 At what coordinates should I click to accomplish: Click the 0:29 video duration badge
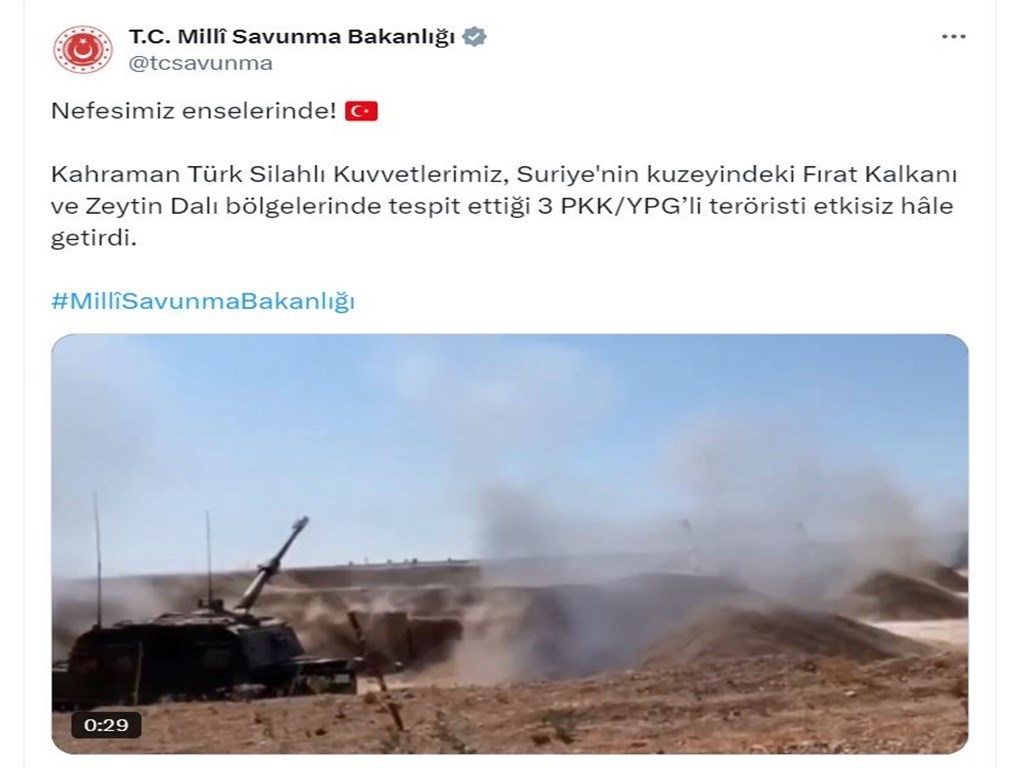(106, 725)
